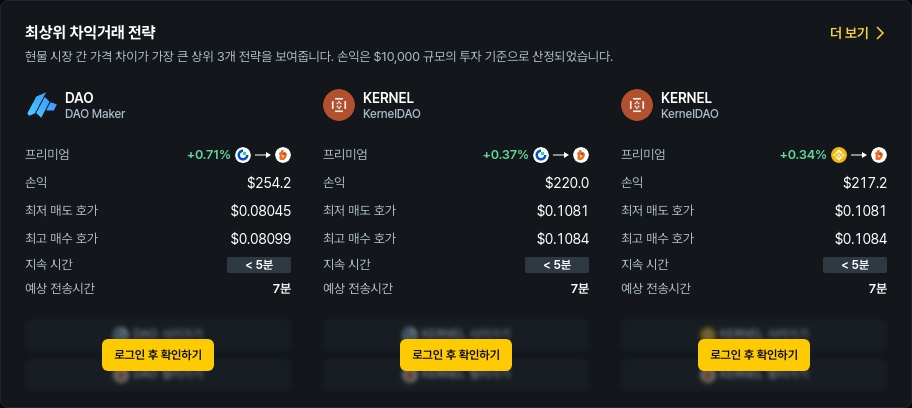This screenshot has height=408, width=912.
Task: Click the +0.71% premium value
Action: (209, 155)
